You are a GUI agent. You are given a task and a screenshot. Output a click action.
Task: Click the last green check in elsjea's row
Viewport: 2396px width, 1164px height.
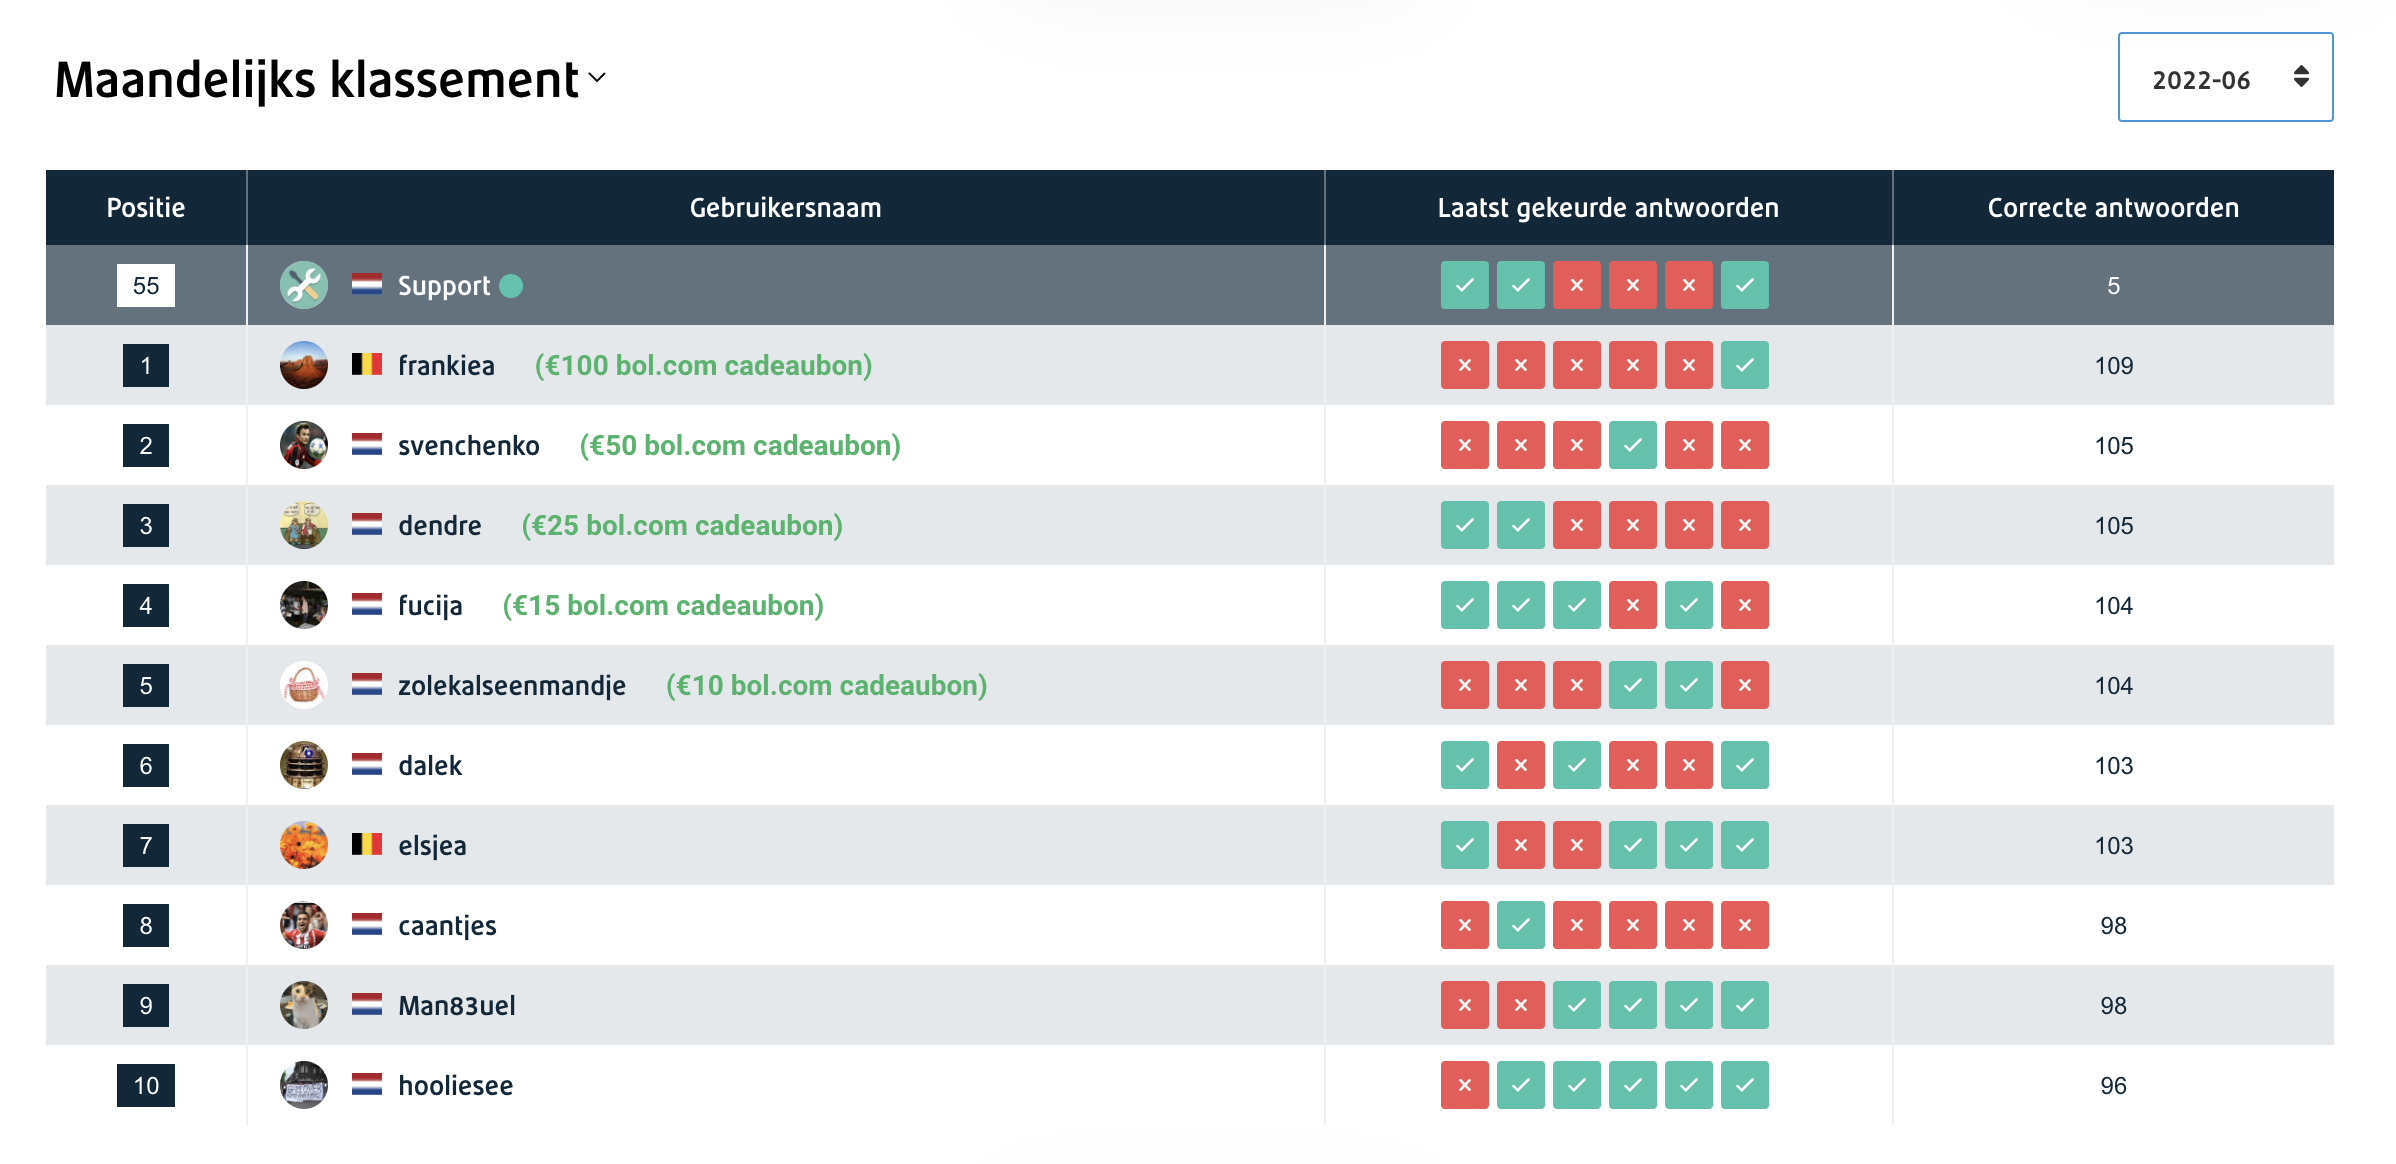tap(1745, 845)
